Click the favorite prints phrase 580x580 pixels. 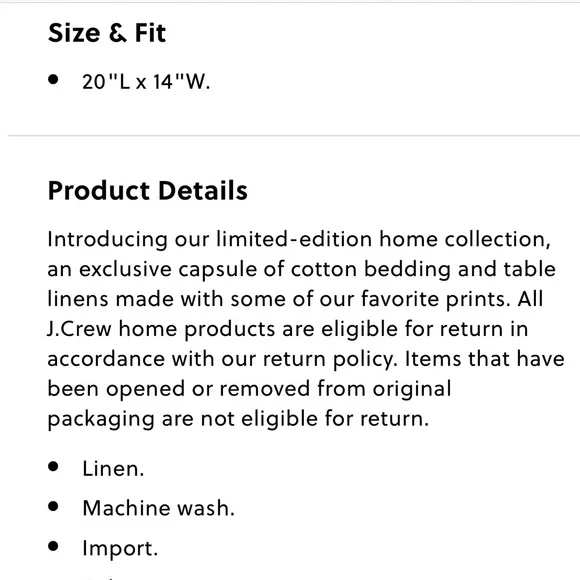pos(436,299)
